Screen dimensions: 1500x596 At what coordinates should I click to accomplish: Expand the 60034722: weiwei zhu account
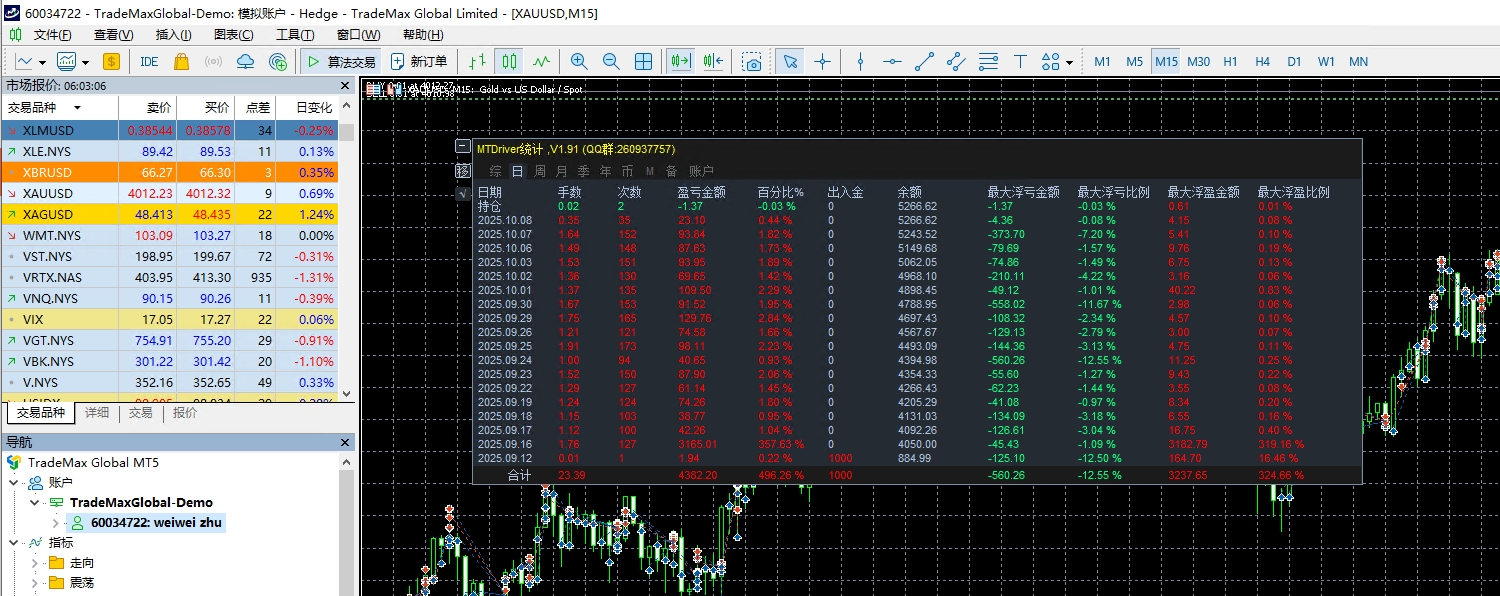[56, 523]
